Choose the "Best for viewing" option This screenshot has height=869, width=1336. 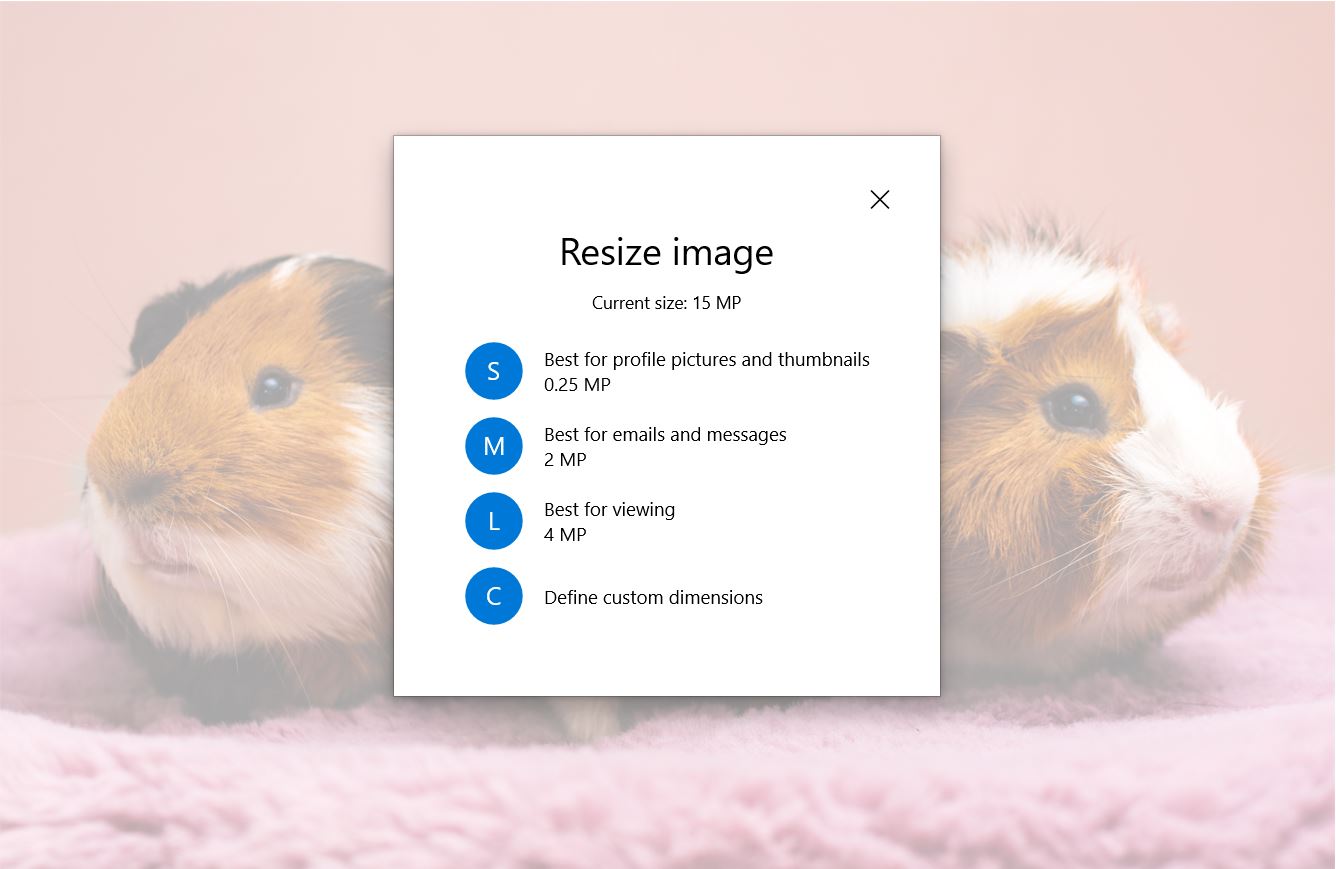pyautogui.click(x=609, y=509)
